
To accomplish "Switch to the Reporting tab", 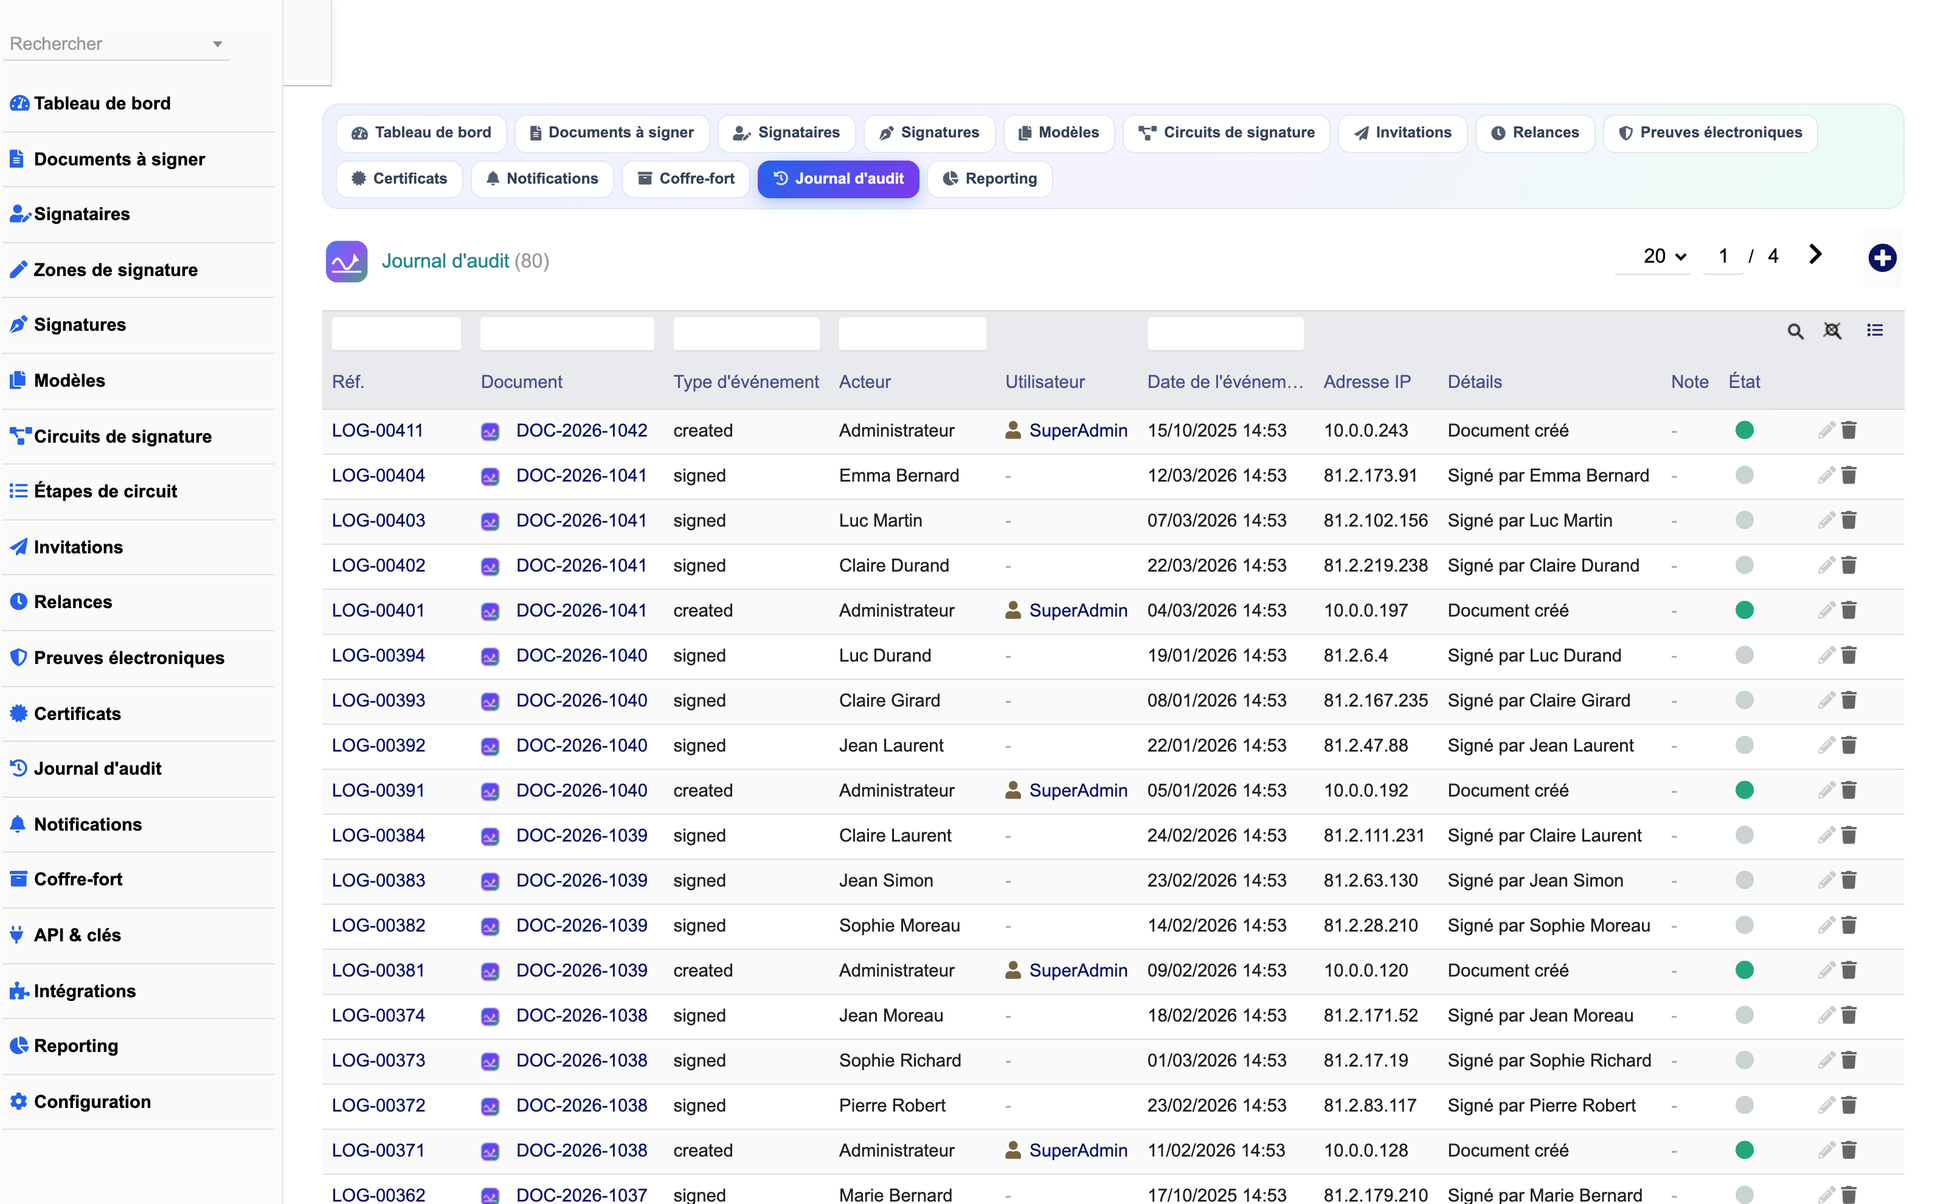I will pos(989,179).
